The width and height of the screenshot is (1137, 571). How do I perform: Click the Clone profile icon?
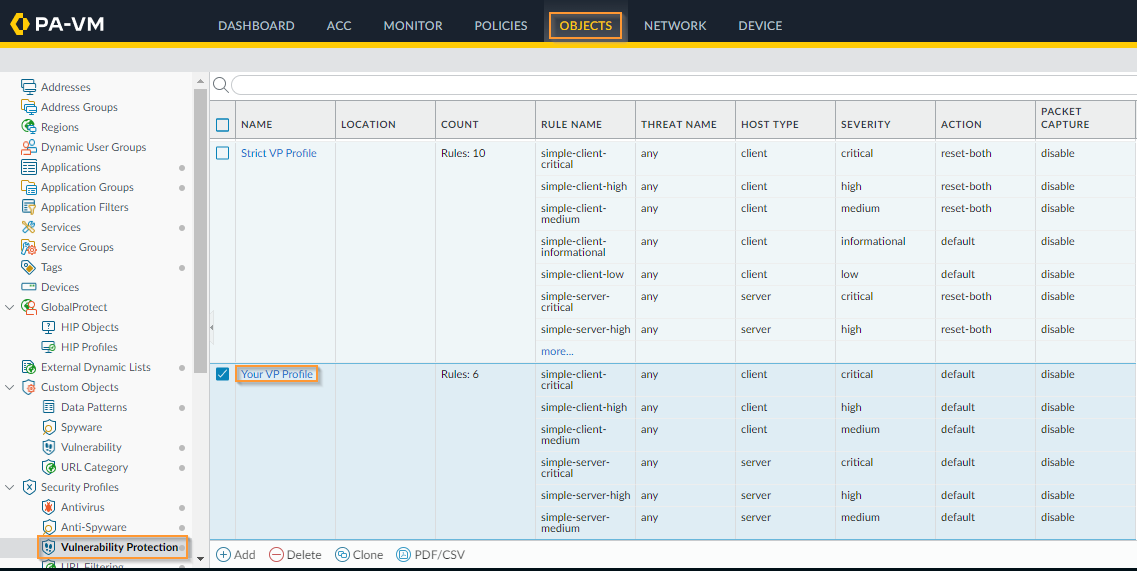click(342, 555)
